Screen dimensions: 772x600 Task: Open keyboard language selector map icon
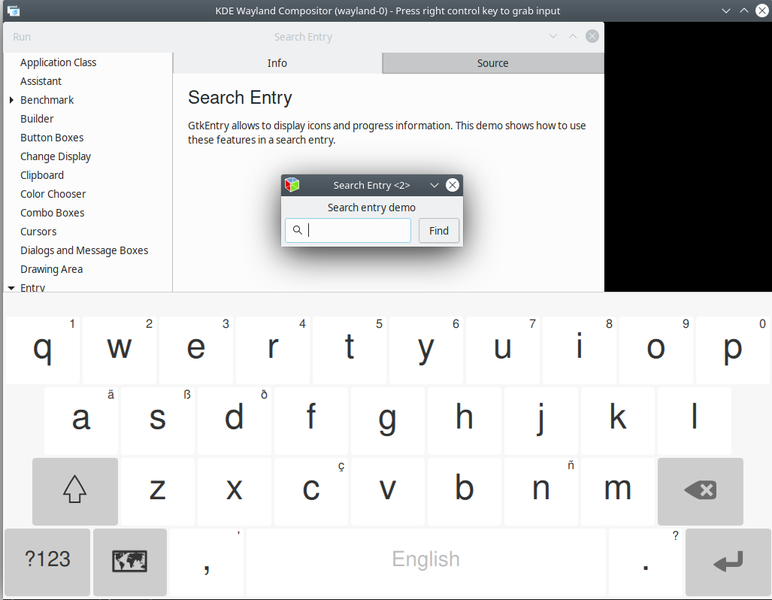click(x=130, y=561)
